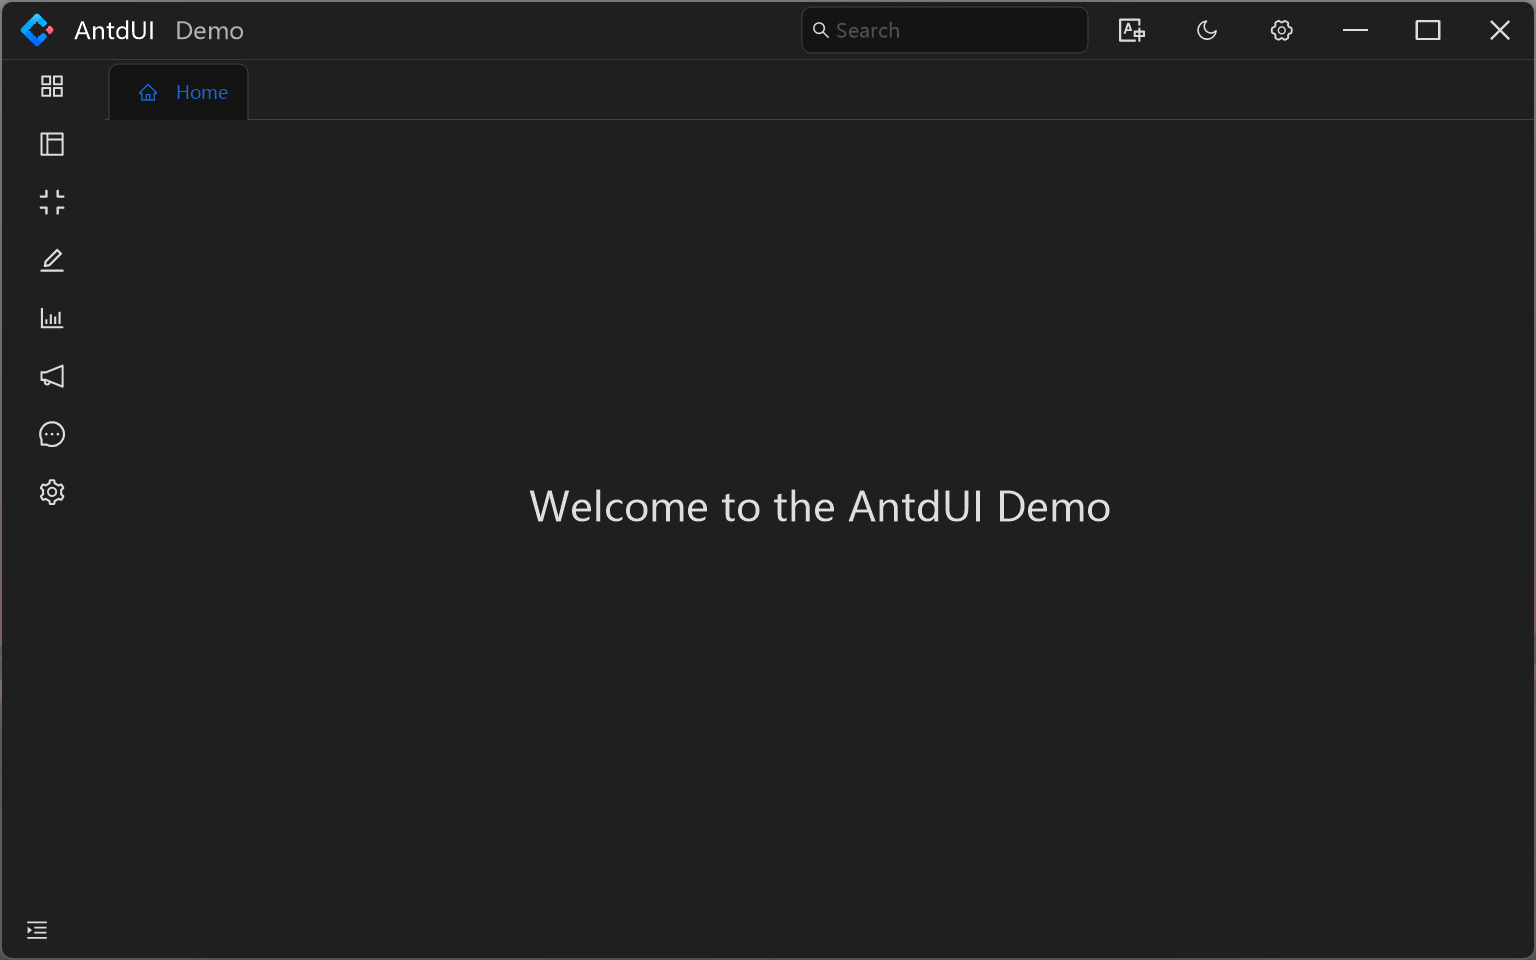Click the compress arrows sidebar icon
The height and width of the screenshot is (960, 1536).
pos(52,203)
